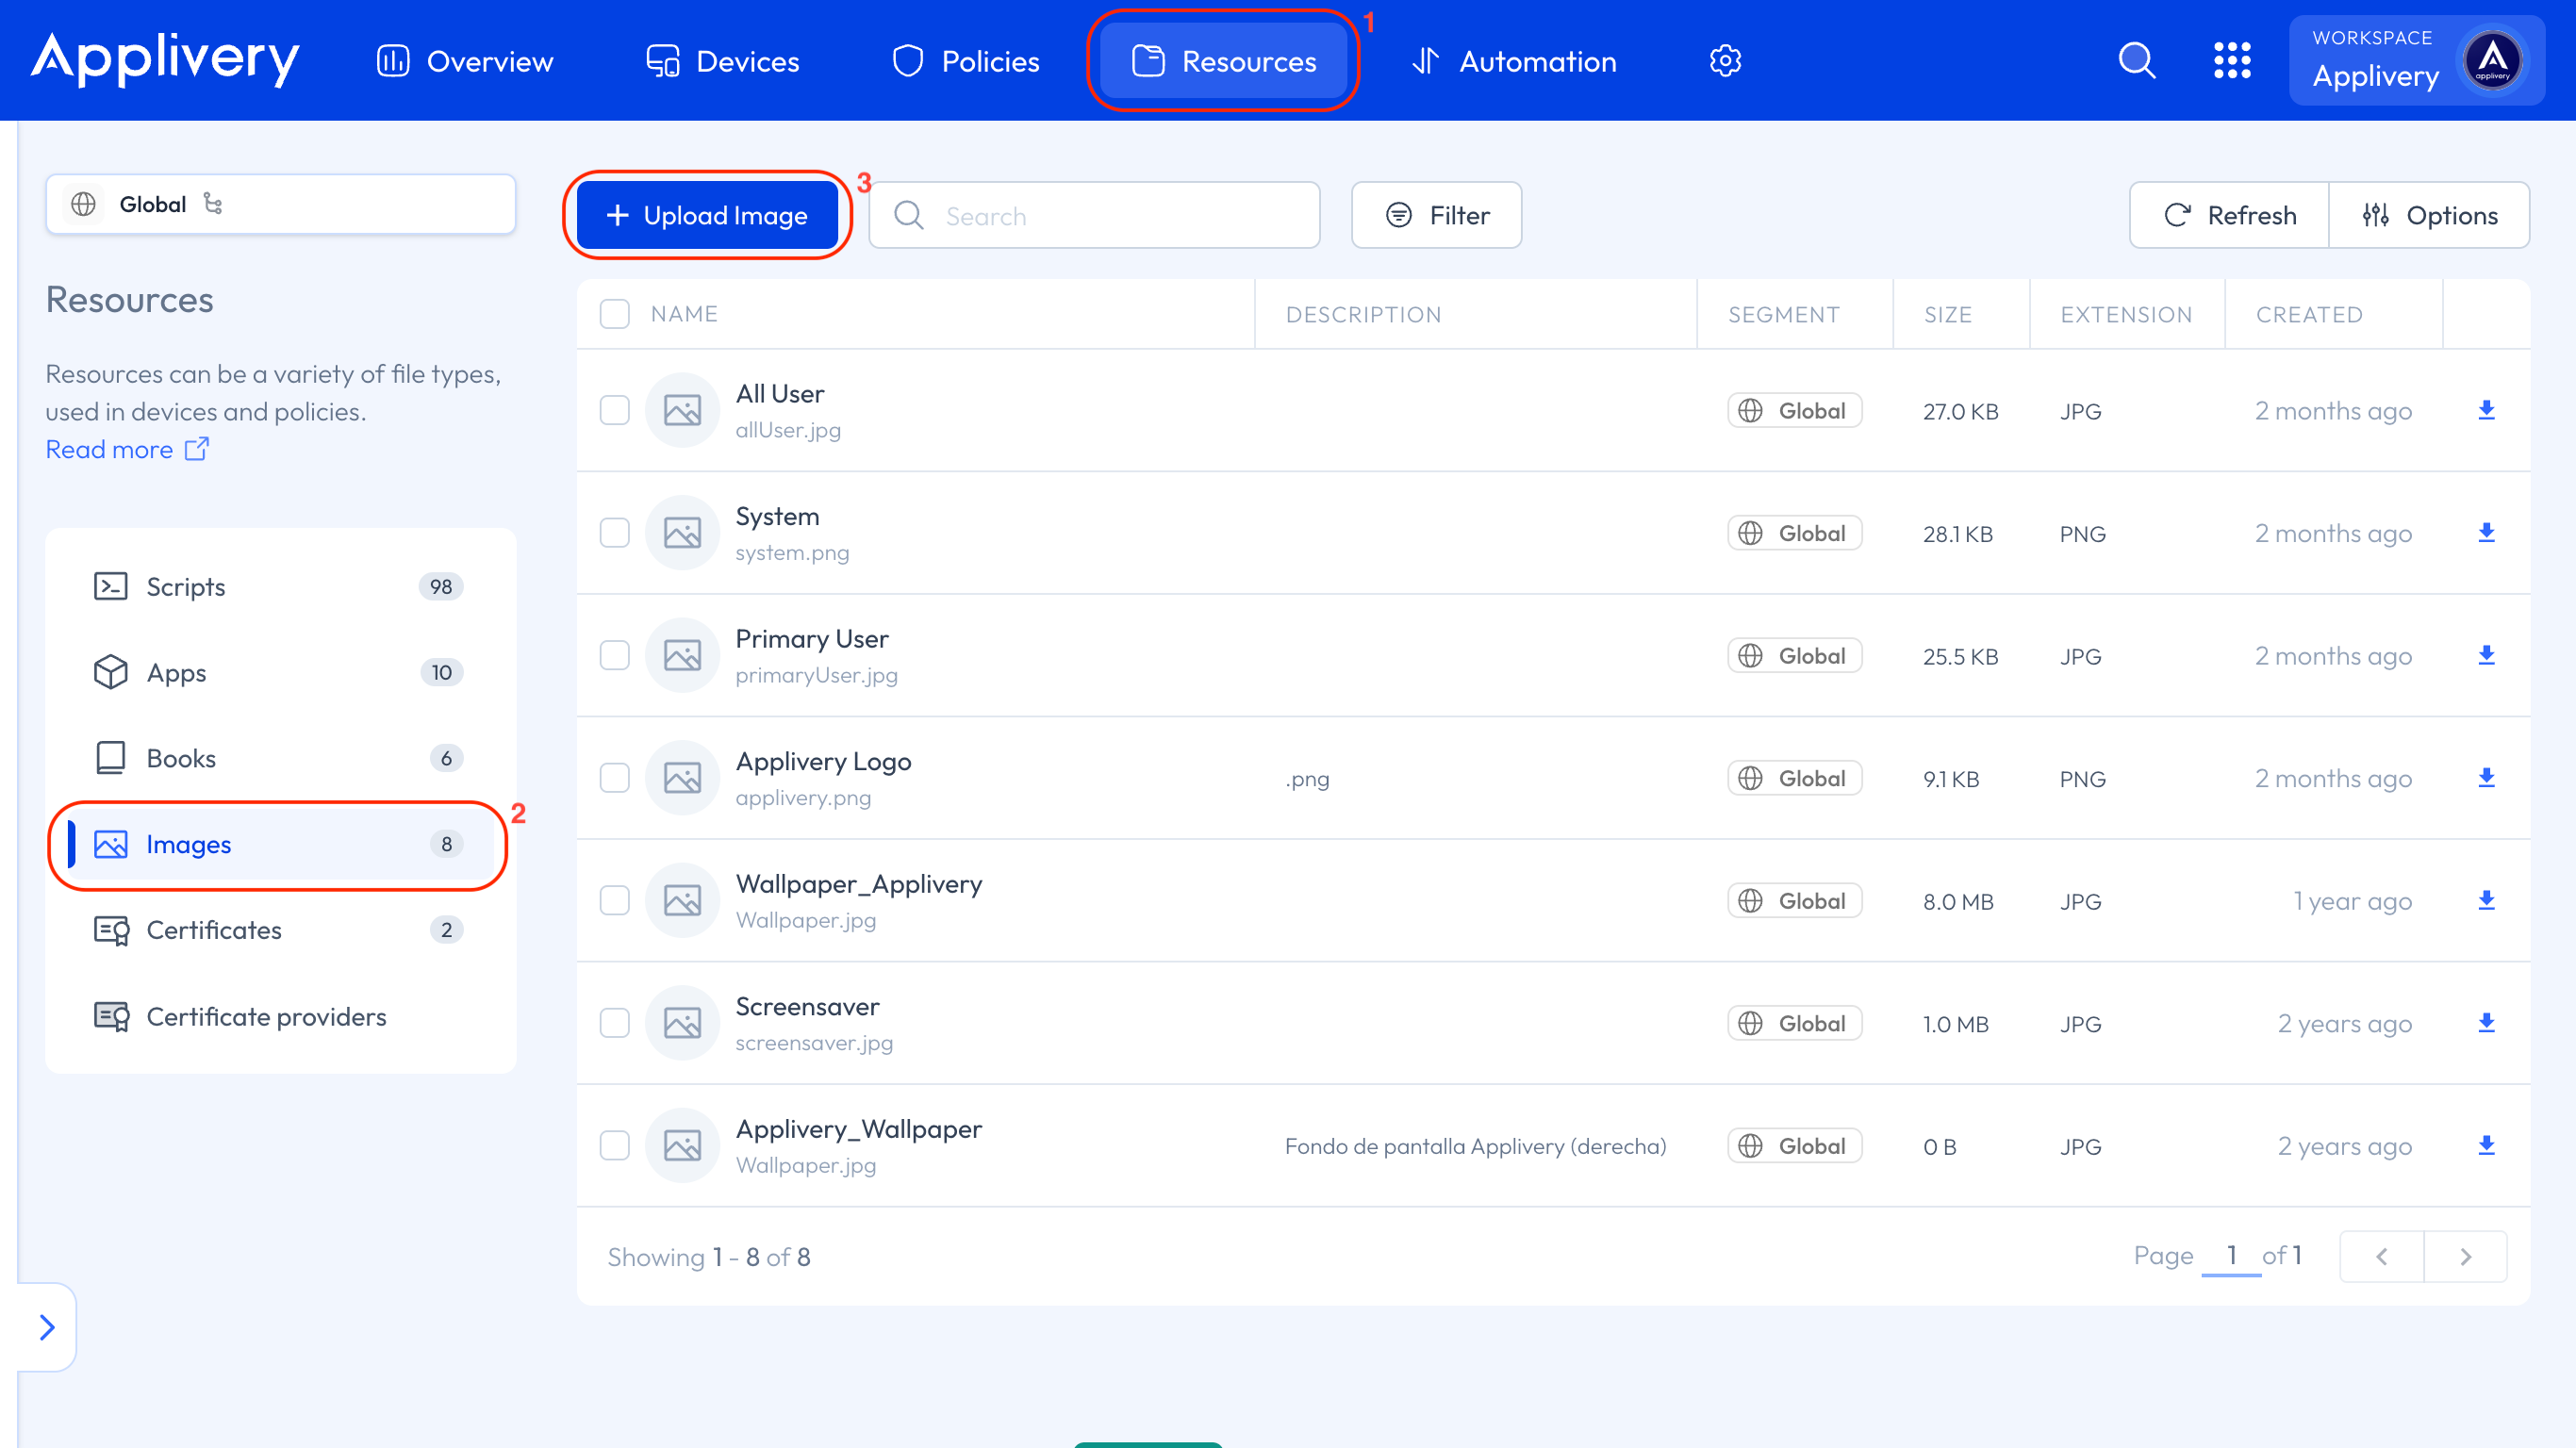Expand the collapsed left side panel chevron
This screenshot has height=1448, width=2576.
47,1327
